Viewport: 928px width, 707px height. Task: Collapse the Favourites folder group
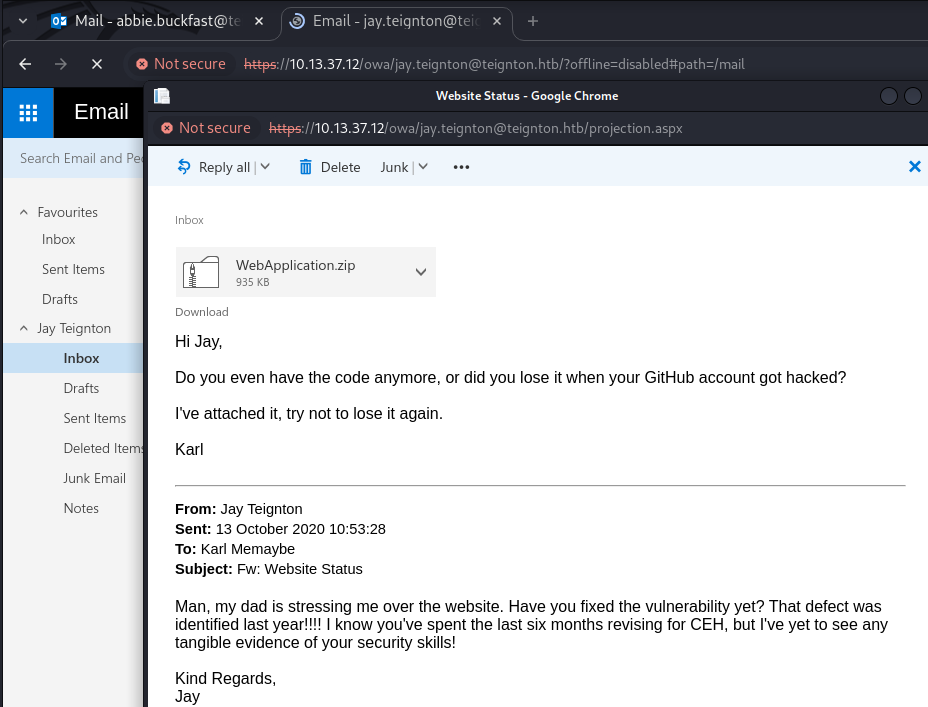click(x=23, y=212)
